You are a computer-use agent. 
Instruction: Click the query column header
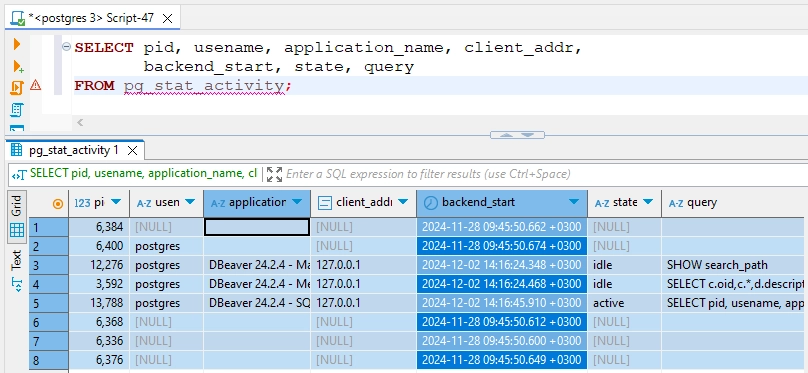pos(734,203)
